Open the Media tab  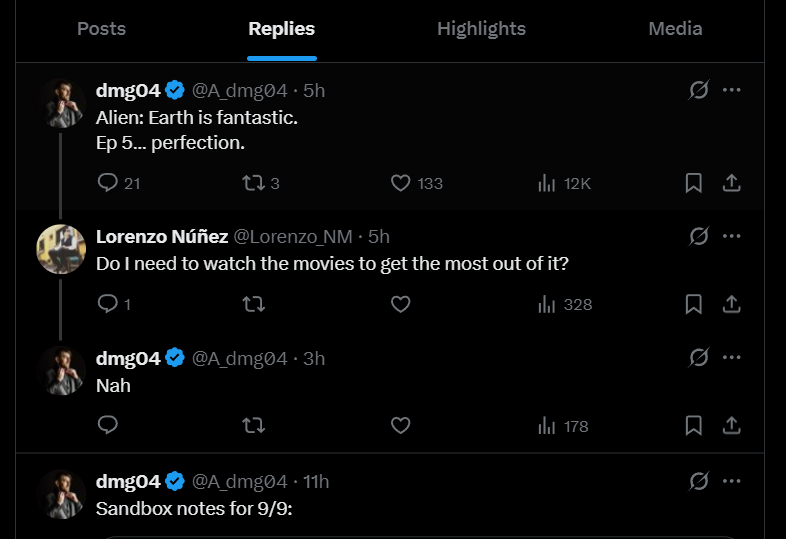point(675,29)
